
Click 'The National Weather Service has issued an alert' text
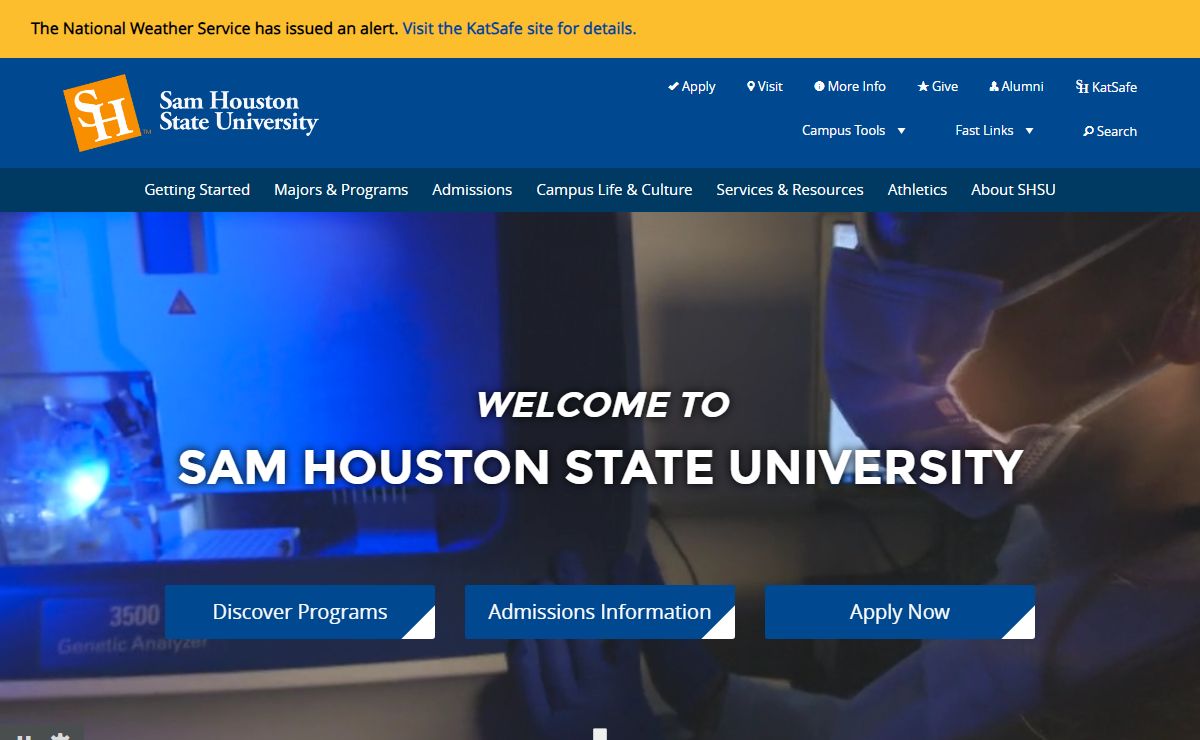215,28
